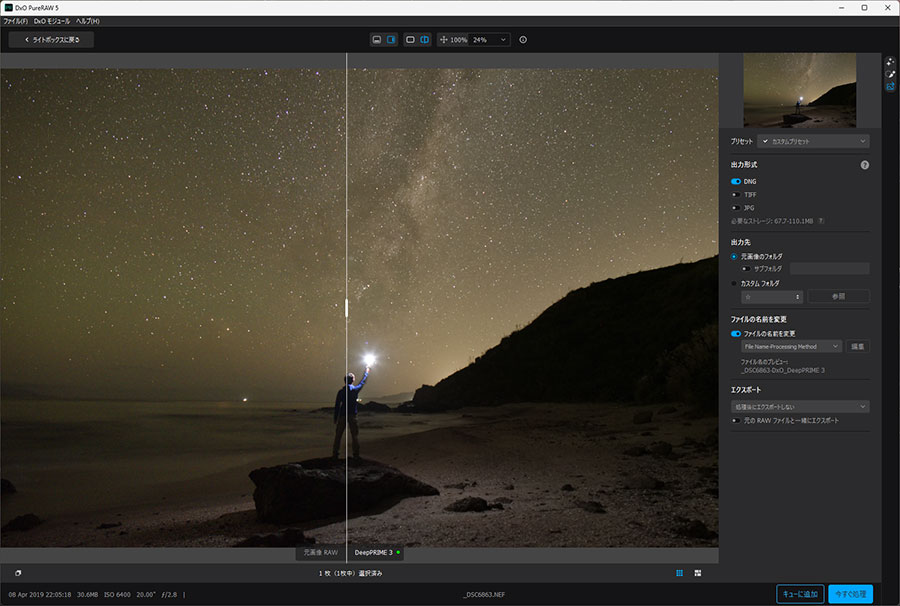
Task: Click the 編集 edit button
Action: coord(858,347)
